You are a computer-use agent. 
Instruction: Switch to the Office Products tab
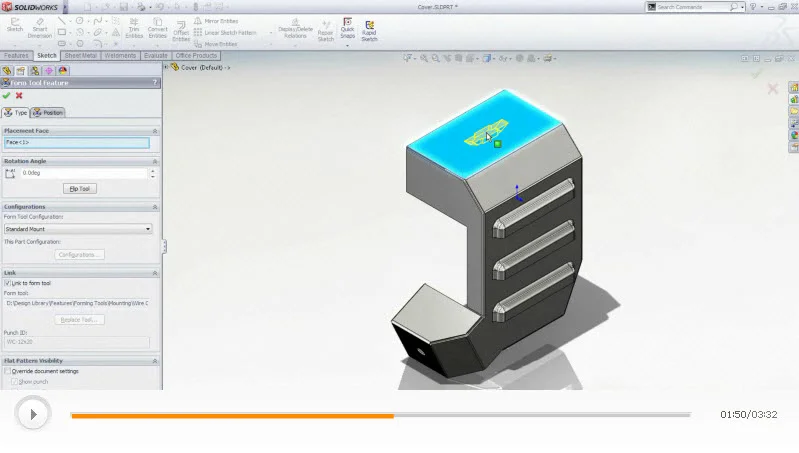196,56
